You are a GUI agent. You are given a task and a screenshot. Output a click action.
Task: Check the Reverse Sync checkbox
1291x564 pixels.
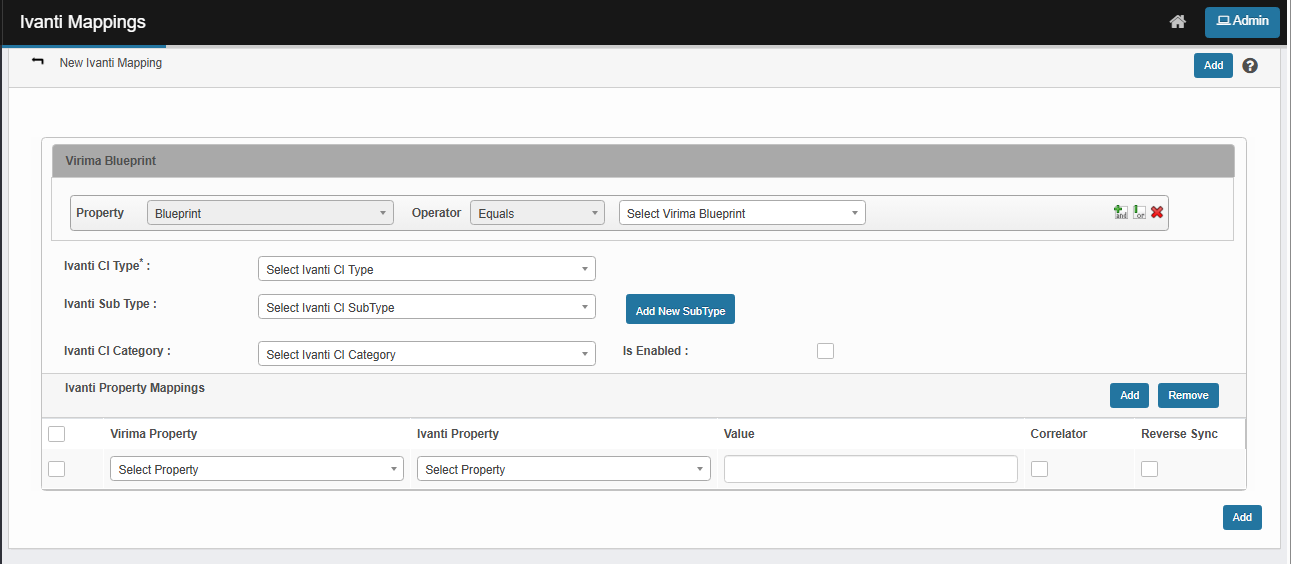click(x=1149, y=469)
